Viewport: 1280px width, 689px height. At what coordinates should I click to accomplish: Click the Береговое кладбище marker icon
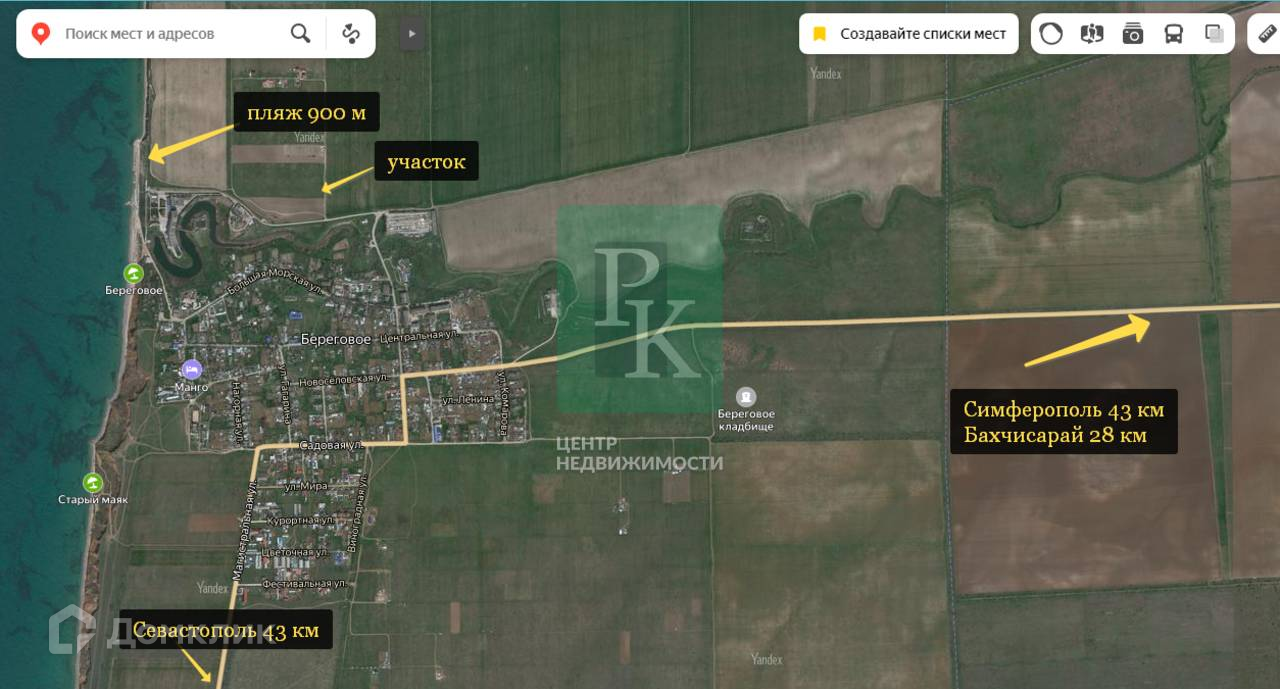tap(746, 397)
